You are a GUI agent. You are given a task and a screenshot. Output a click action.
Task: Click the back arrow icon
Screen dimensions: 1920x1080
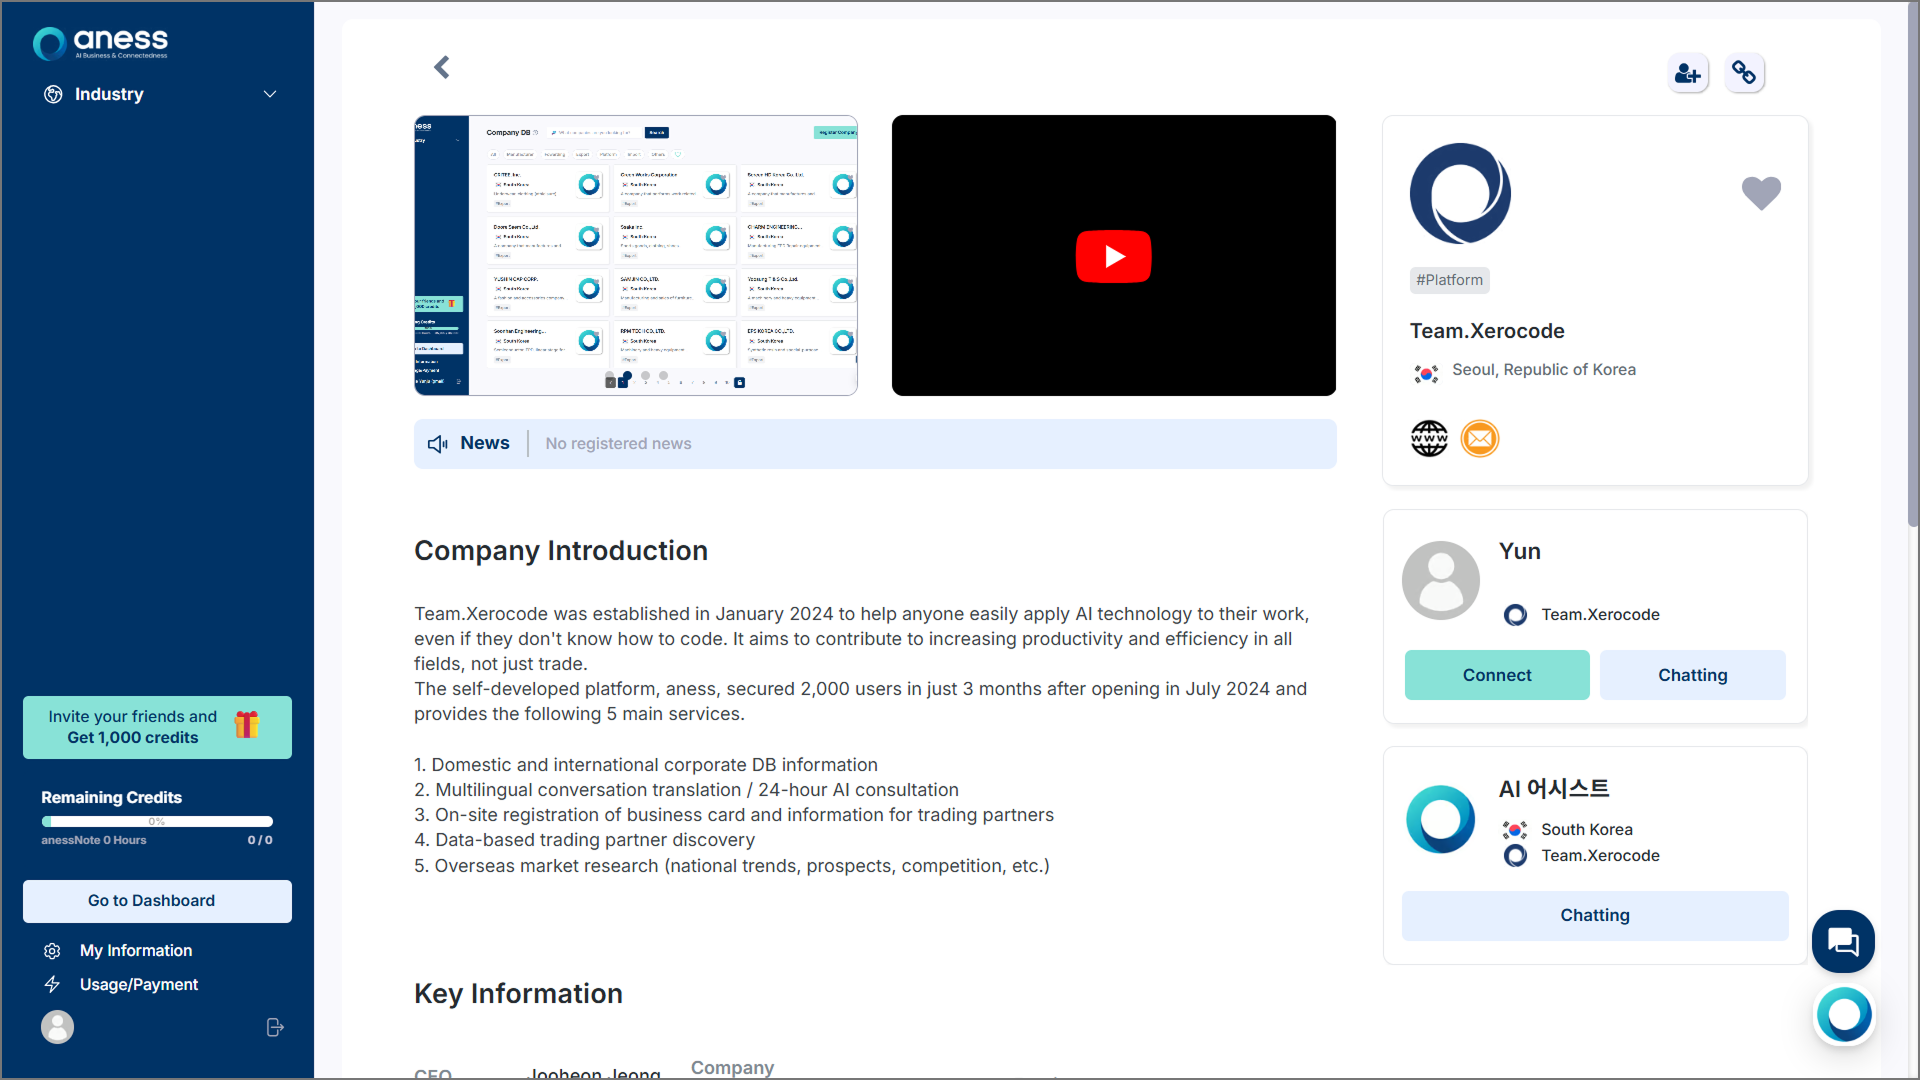click(x=442, y=67)
